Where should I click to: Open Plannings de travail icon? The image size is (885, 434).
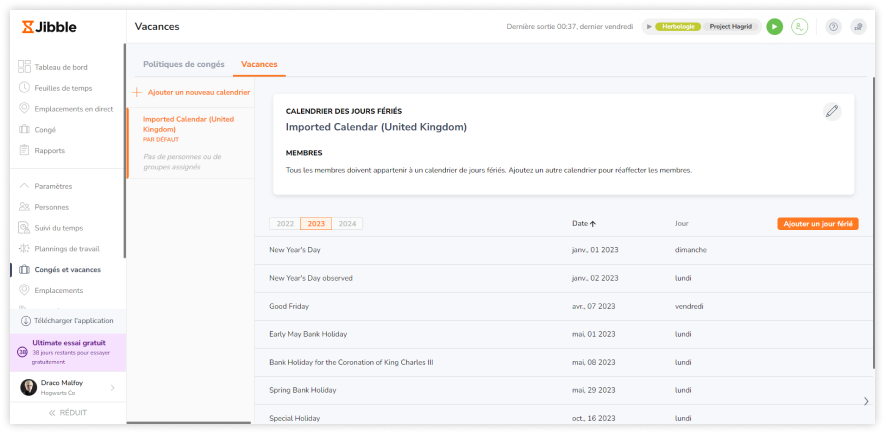coord(24,248)
